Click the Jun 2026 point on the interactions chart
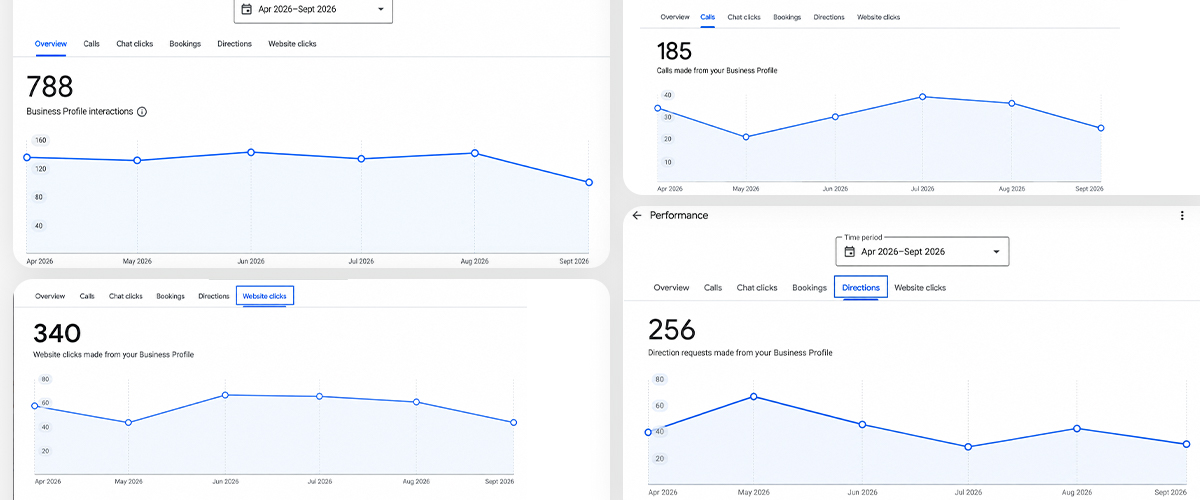Viewport: 1200px width, 500px height. click(251, 152)
